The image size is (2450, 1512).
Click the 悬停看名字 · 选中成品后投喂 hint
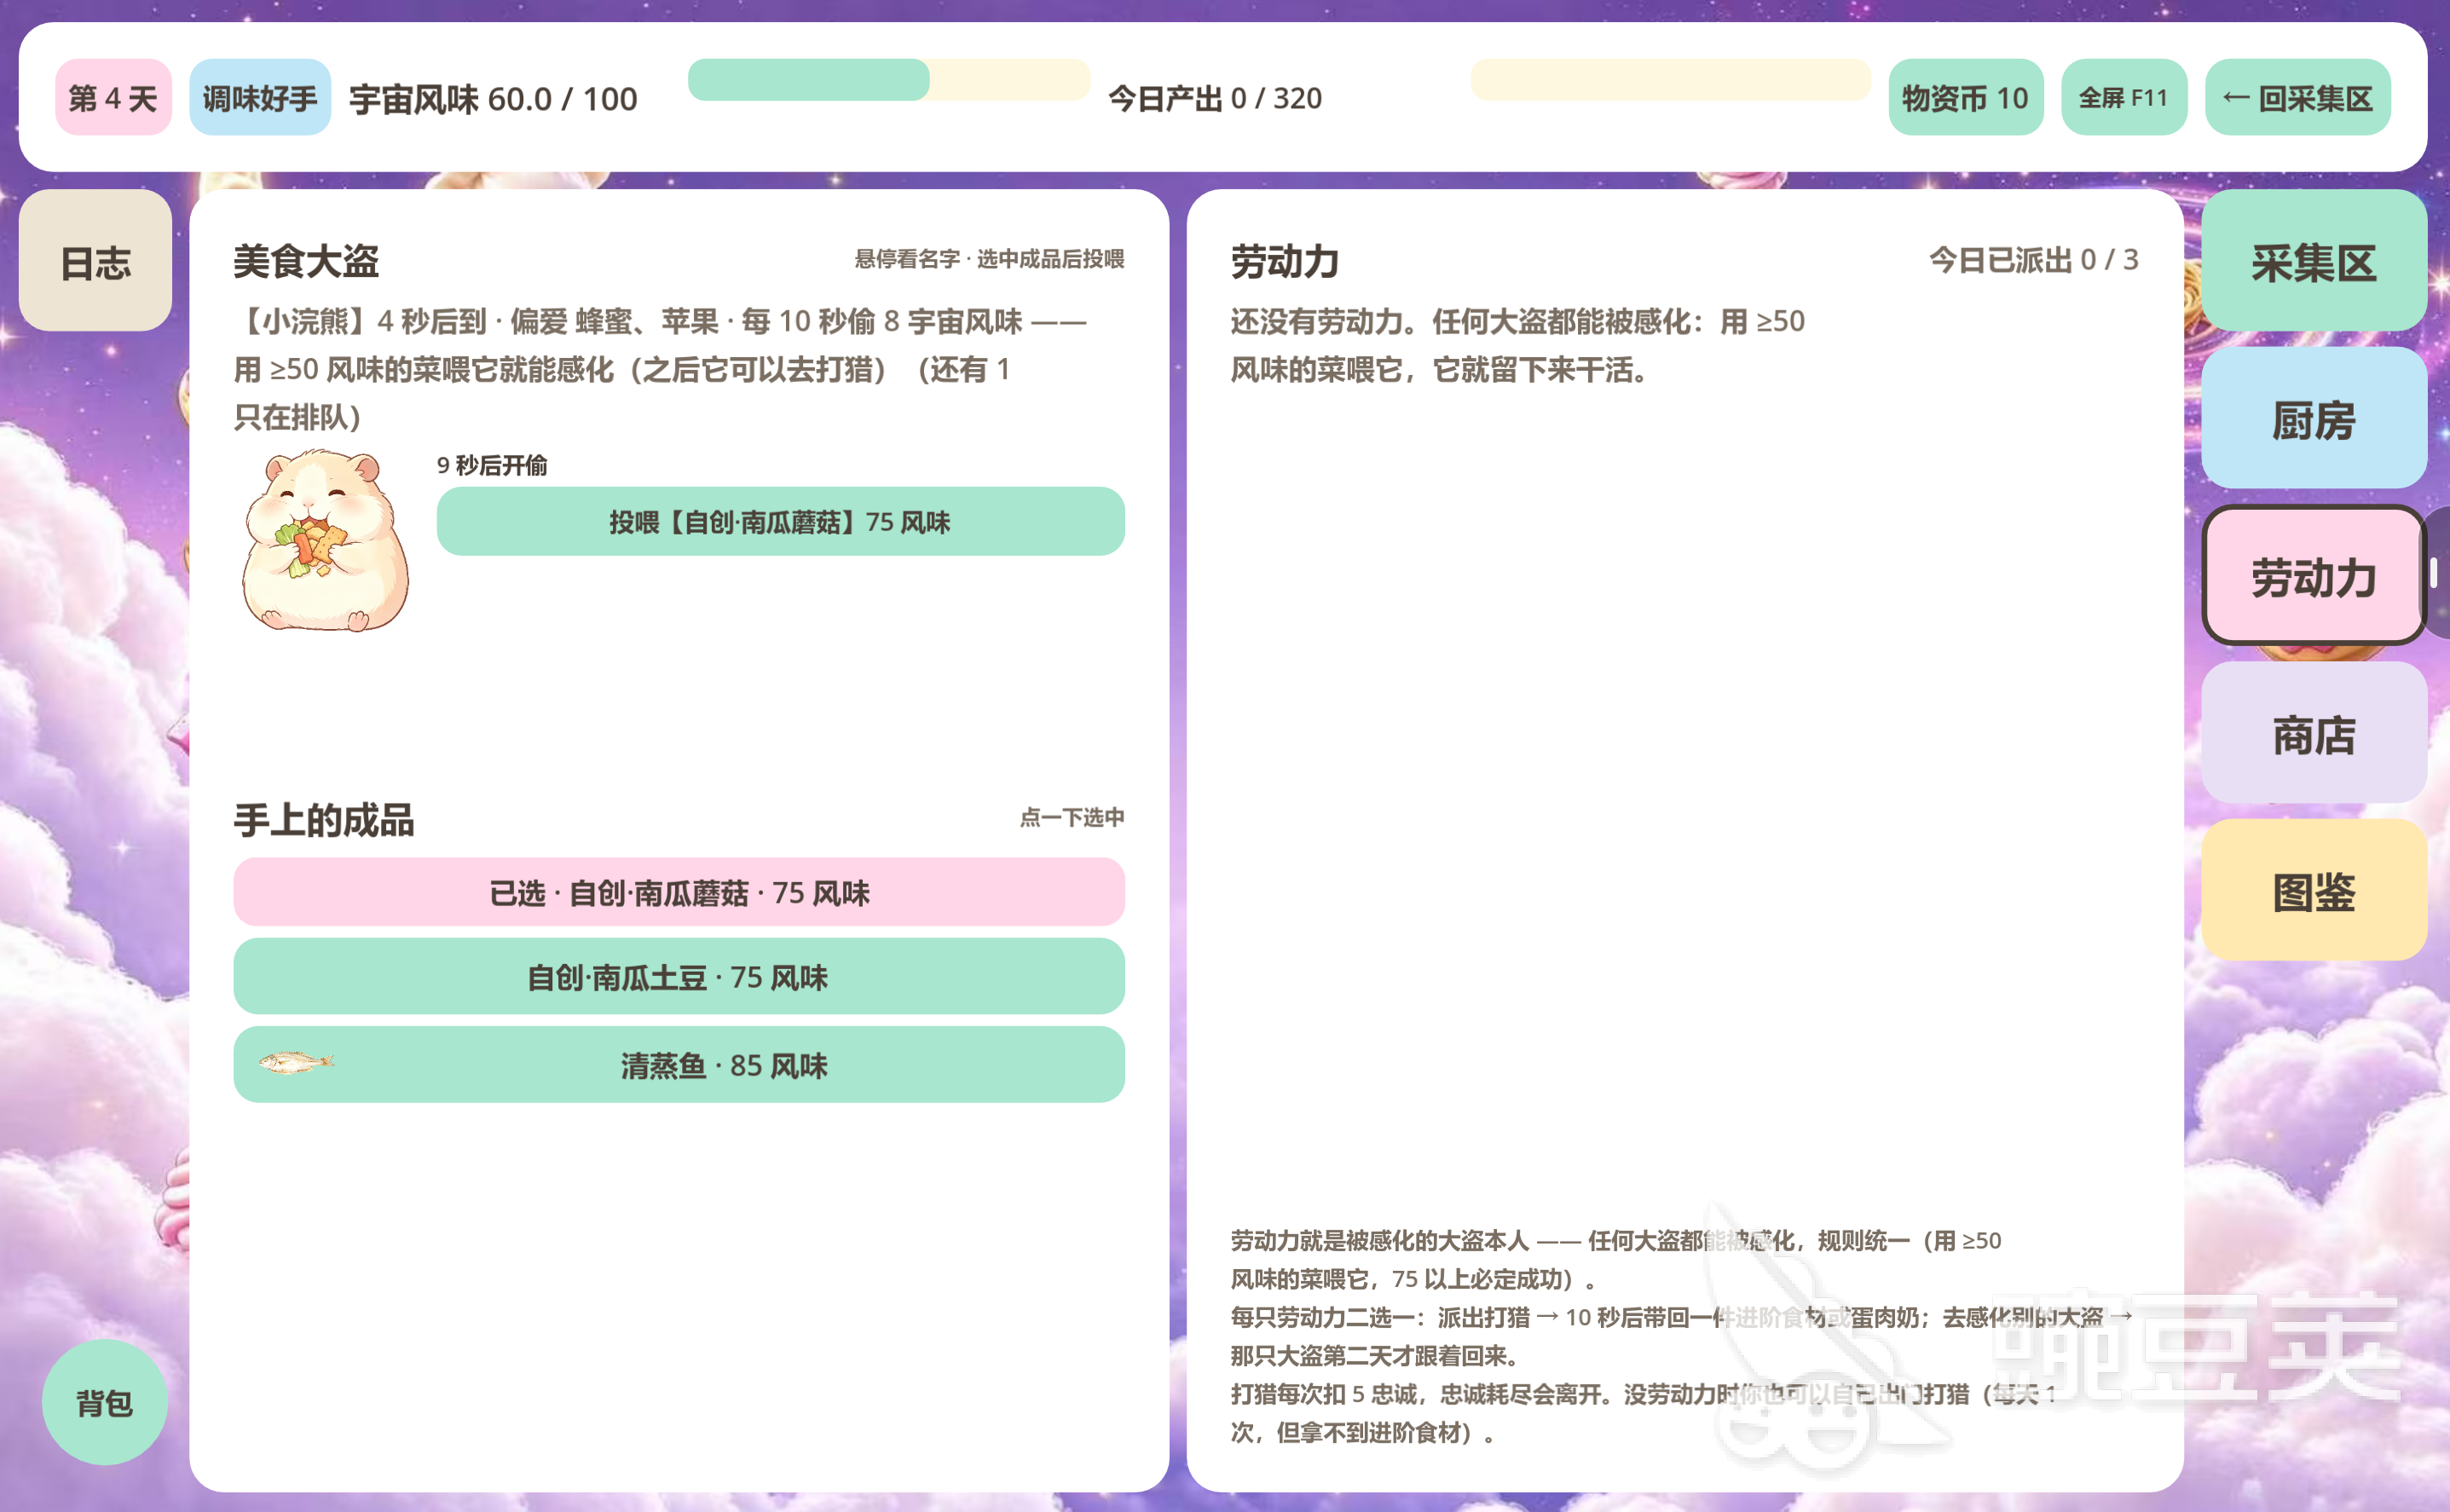click(989, 259)
